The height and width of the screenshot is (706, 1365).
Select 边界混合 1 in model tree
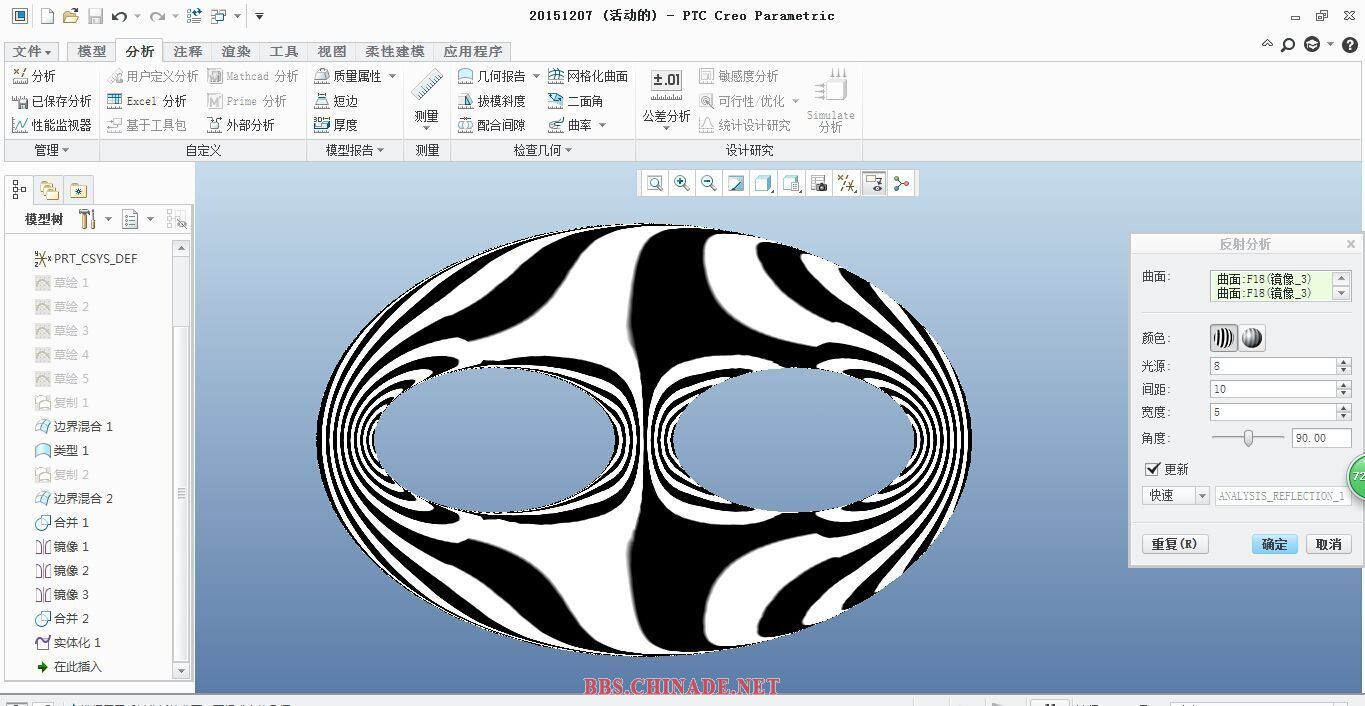74,426
